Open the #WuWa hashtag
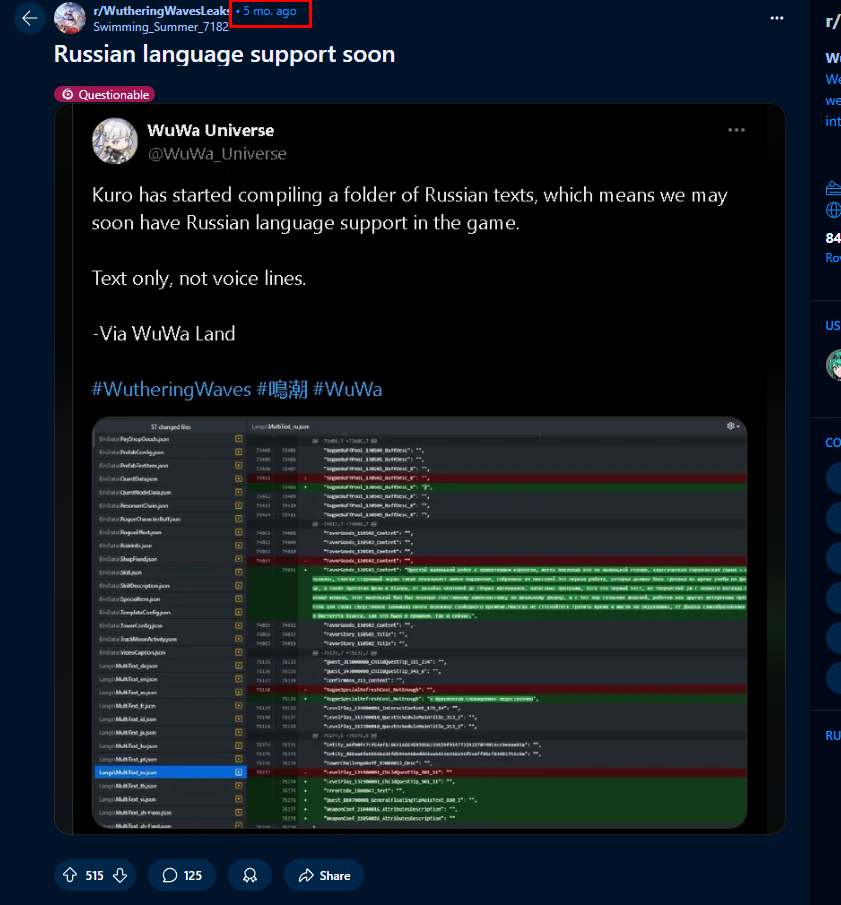 347,389
